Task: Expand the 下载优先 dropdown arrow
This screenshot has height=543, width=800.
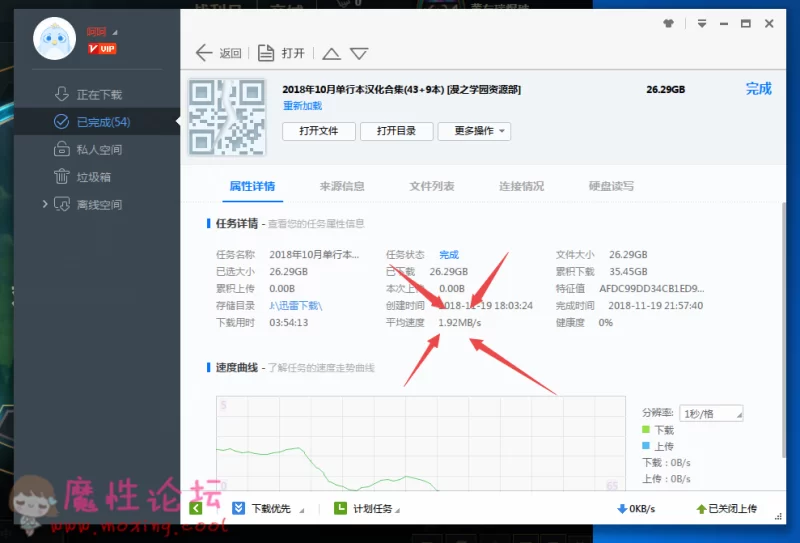Action: [x=302, y=510]
